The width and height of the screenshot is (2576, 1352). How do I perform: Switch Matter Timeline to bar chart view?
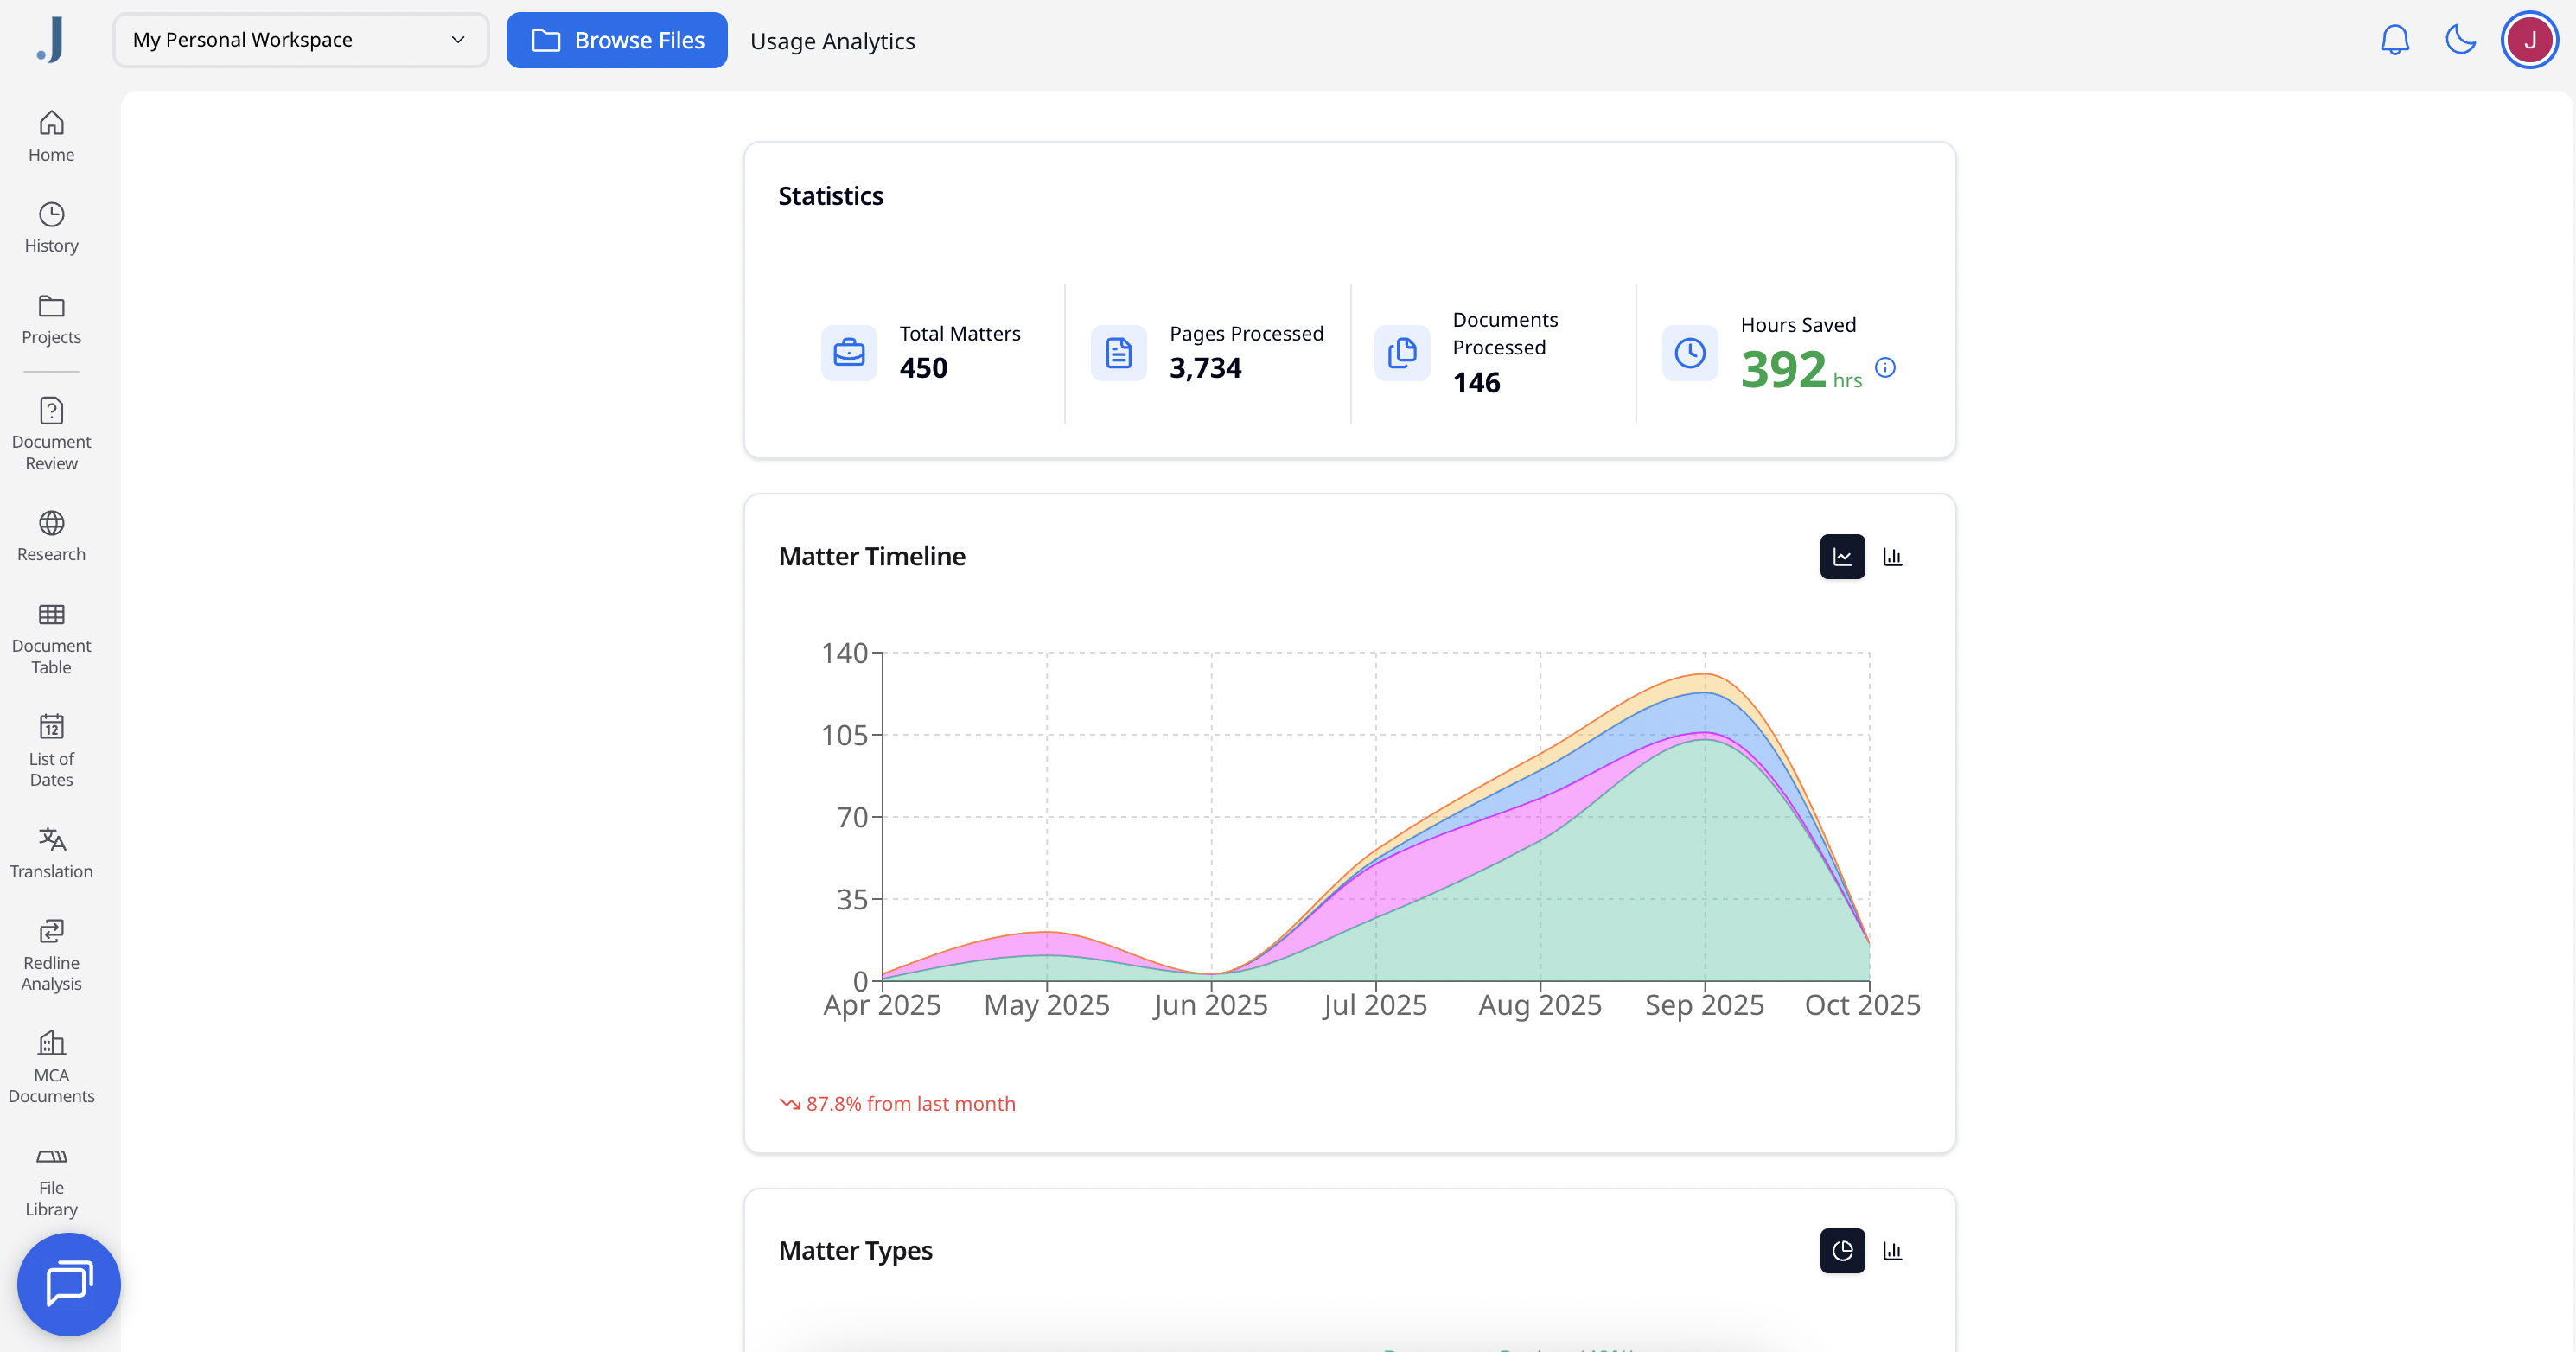[1892, 557]
